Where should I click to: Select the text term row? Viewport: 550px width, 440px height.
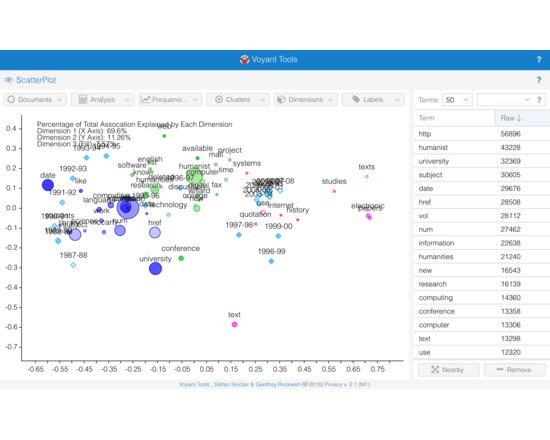coord(482,339)
